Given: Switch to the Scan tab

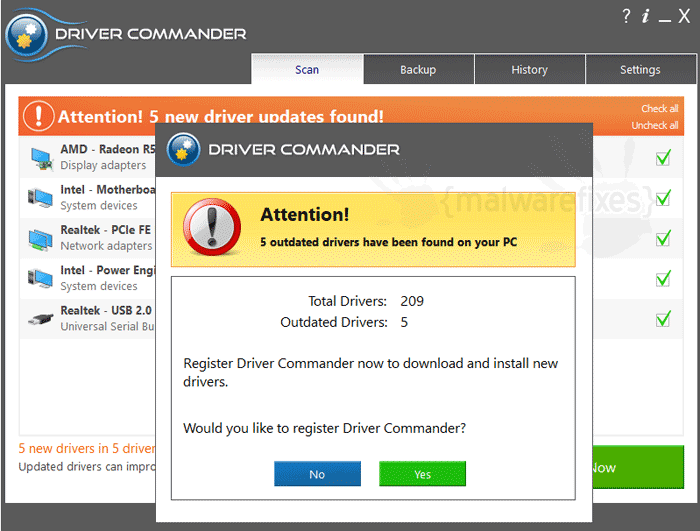Looking at the screenshot, I should (x=307, y=69).
